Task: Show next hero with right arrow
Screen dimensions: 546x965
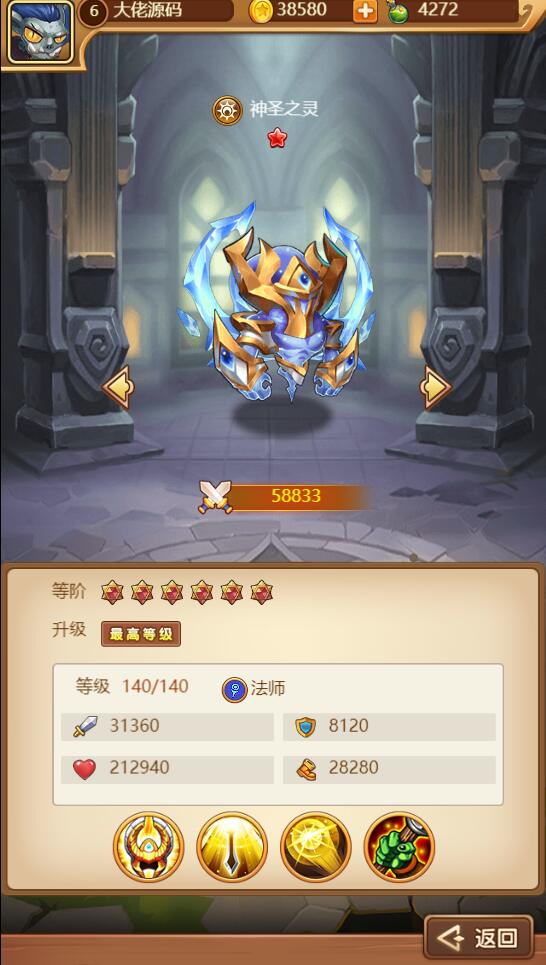Action: 435,386
